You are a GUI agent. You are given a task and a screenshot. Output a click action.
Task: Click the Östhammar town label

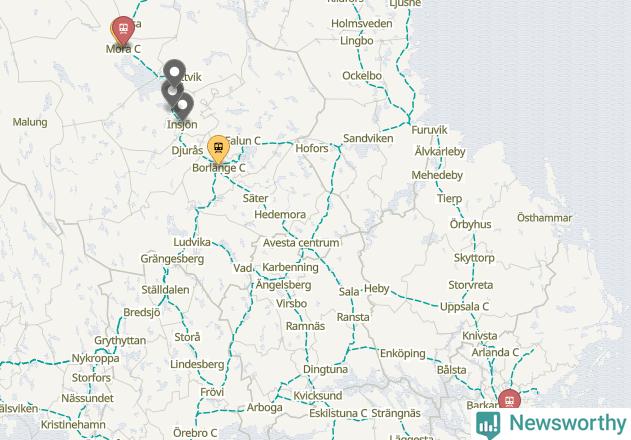(x=544, y=218)
